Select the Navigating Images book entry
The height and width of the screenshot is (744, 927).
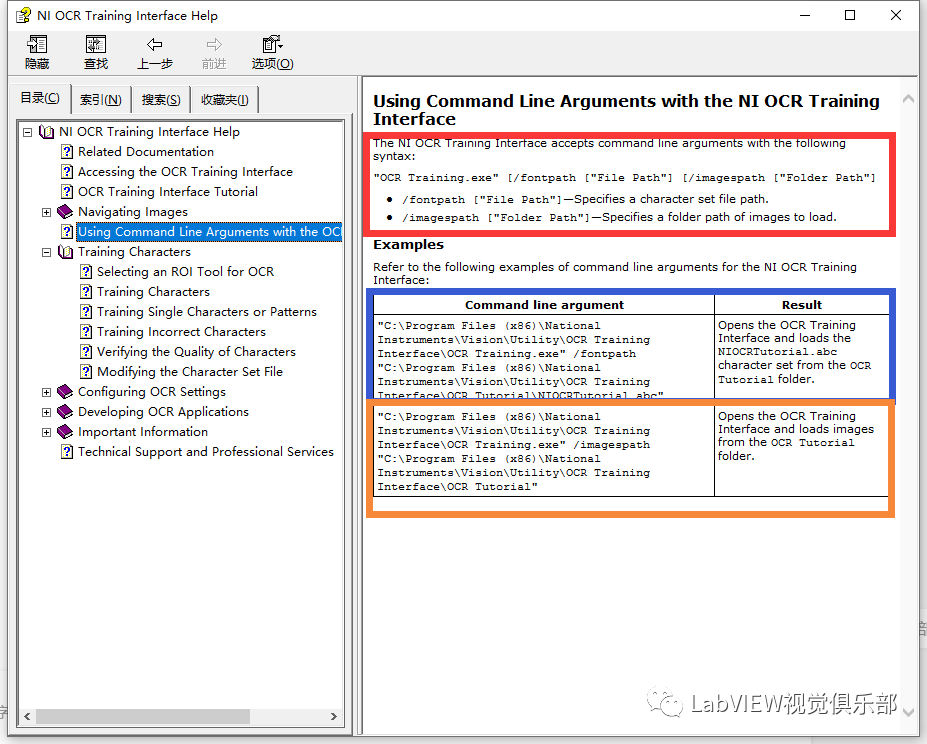click(133, 212)
